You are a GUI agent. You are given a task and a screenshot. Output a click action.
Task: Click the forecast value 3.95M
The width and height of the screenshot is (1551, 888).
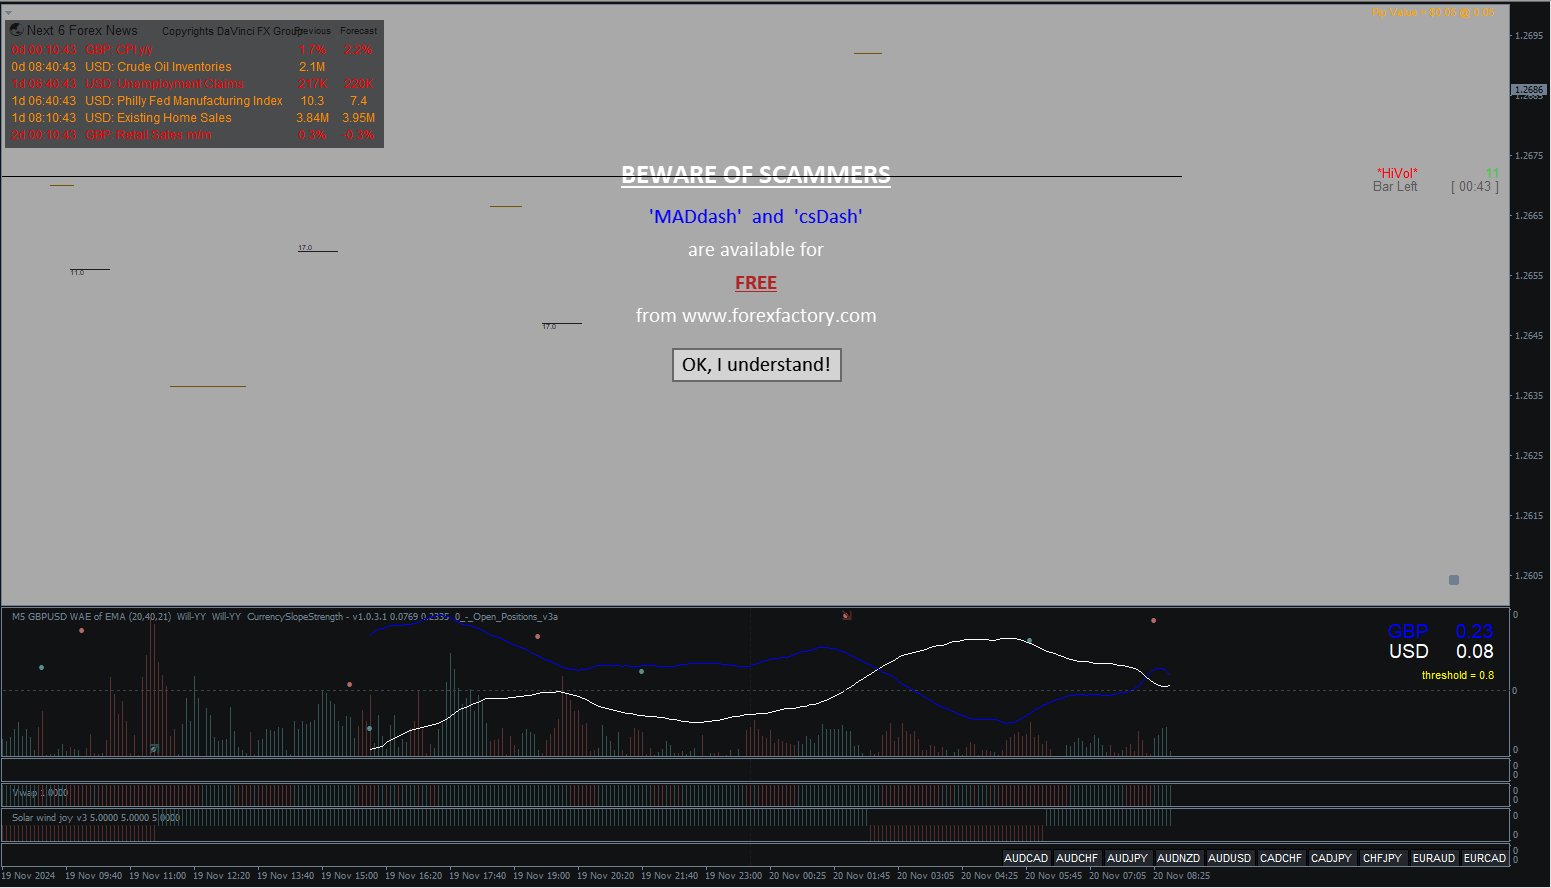359,118
